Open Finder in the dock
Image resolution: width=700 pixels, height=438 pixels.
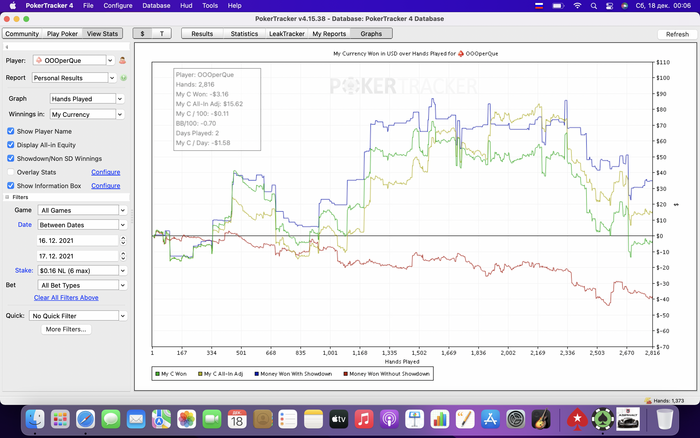36,418
